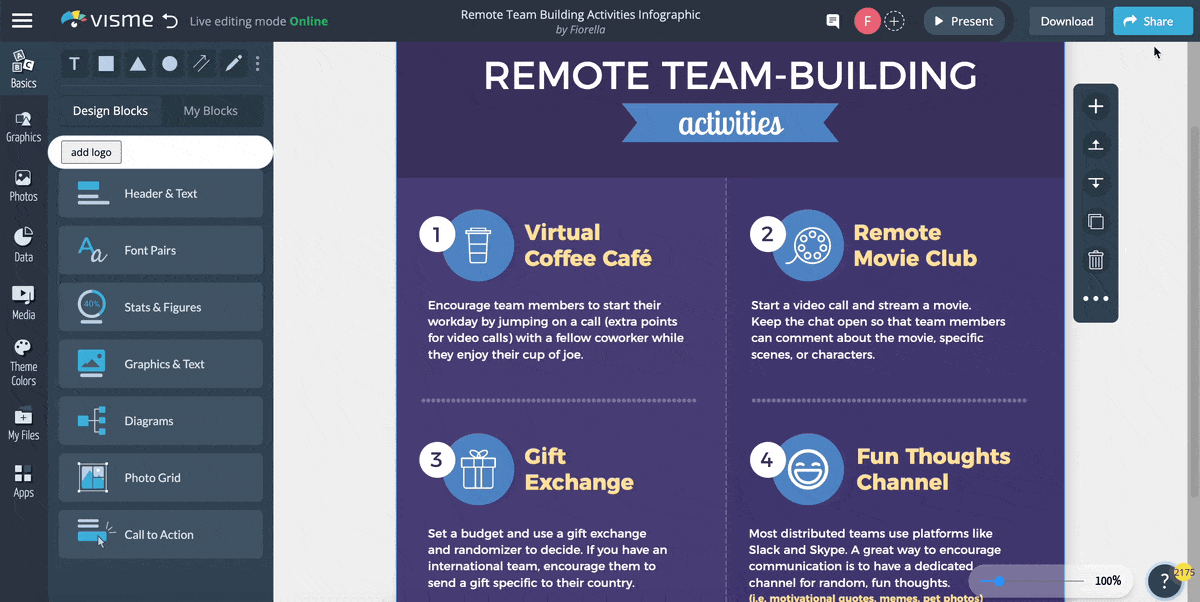Choose the pen drawing tool
The image size is (1200, 602).
pyautogui.click(x=233, y=64)
